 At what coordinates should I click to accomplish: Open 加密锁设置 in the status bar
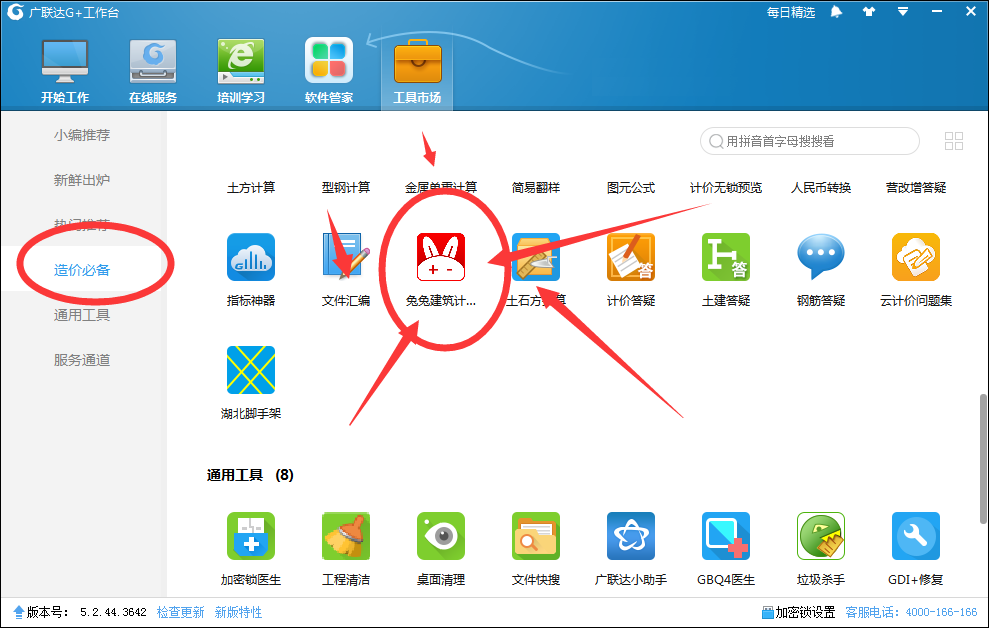click(799, 612)
